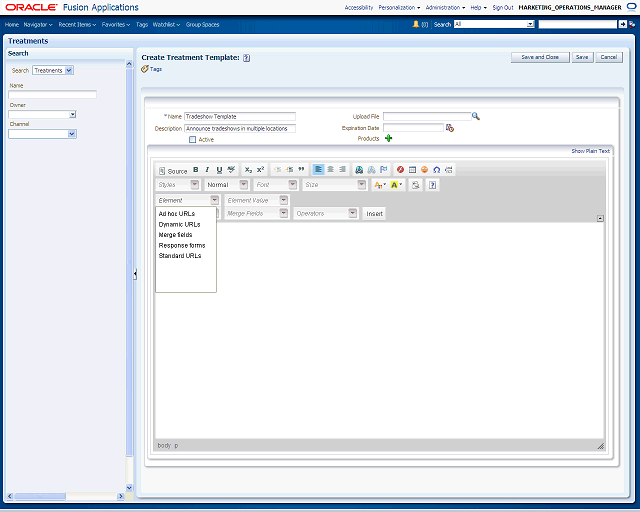Select Merge fields option
The image size is (640, 512).
click(x=176, y=235)
